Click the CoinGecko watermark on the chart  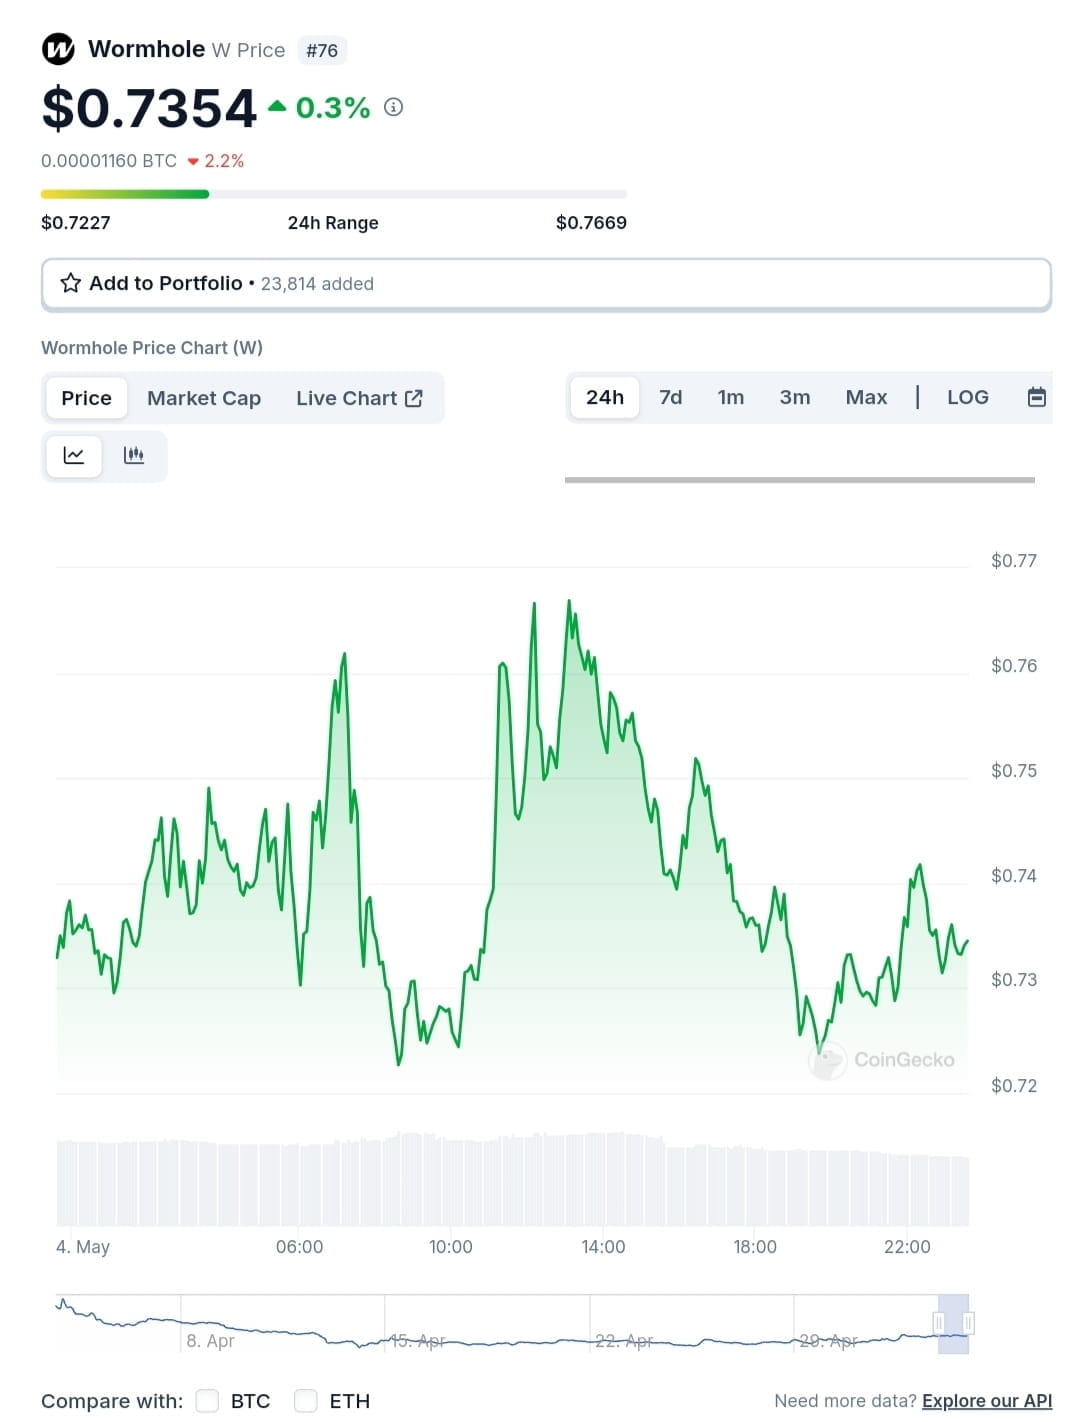point(884,1060)
